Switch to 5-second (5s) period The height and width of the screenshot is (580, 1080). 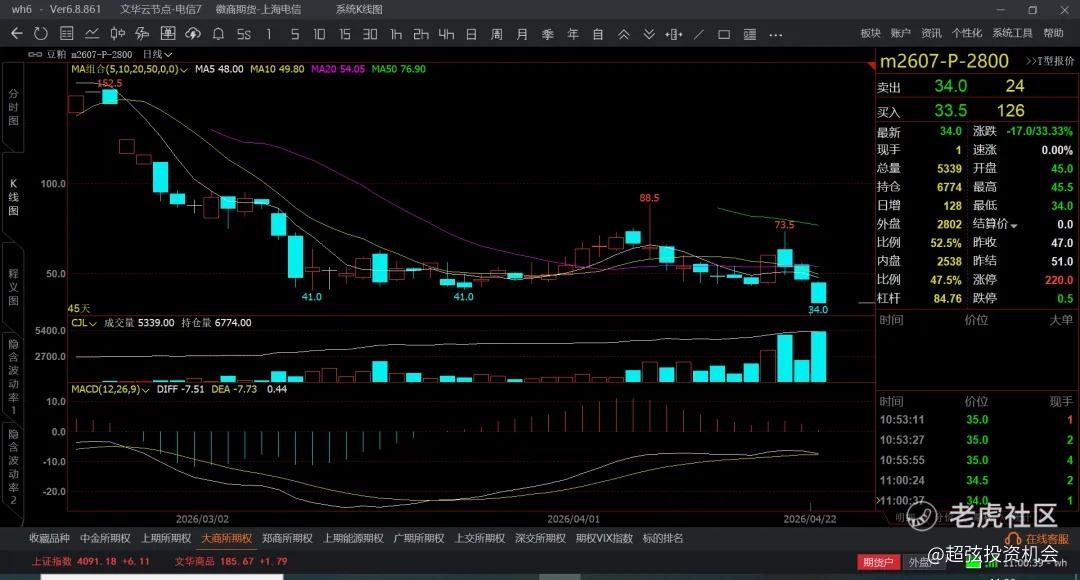[244, 34]
